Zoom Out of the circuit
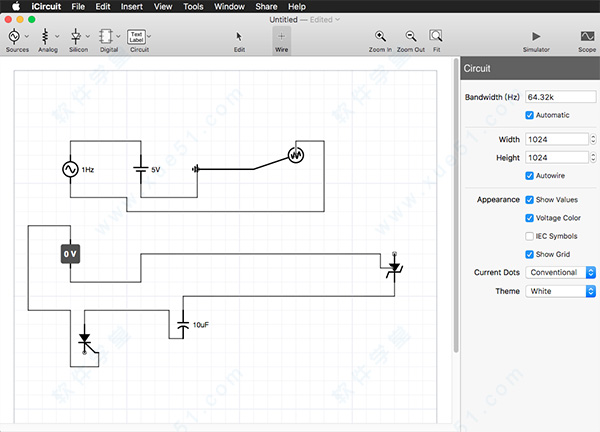The height and width of the screenshot is (432, 600). (411, 41)
